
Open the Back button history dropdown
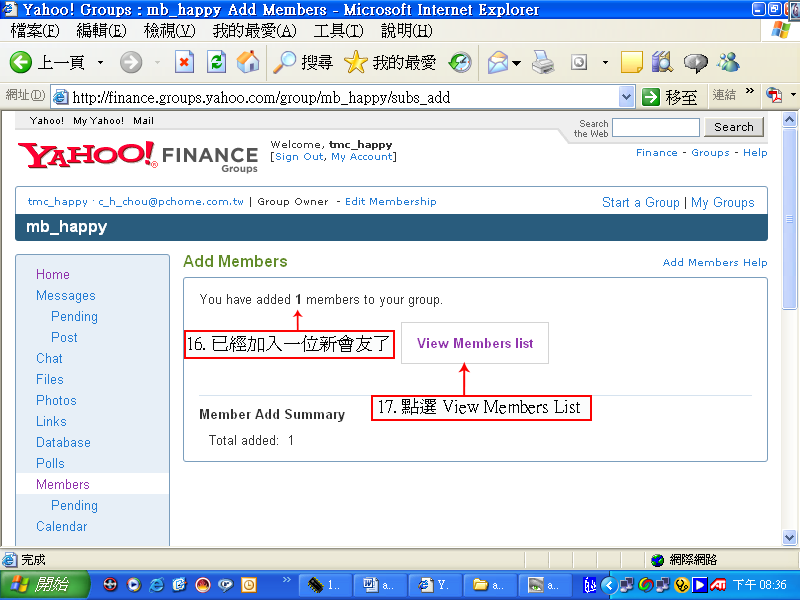[x=100, y=63]
